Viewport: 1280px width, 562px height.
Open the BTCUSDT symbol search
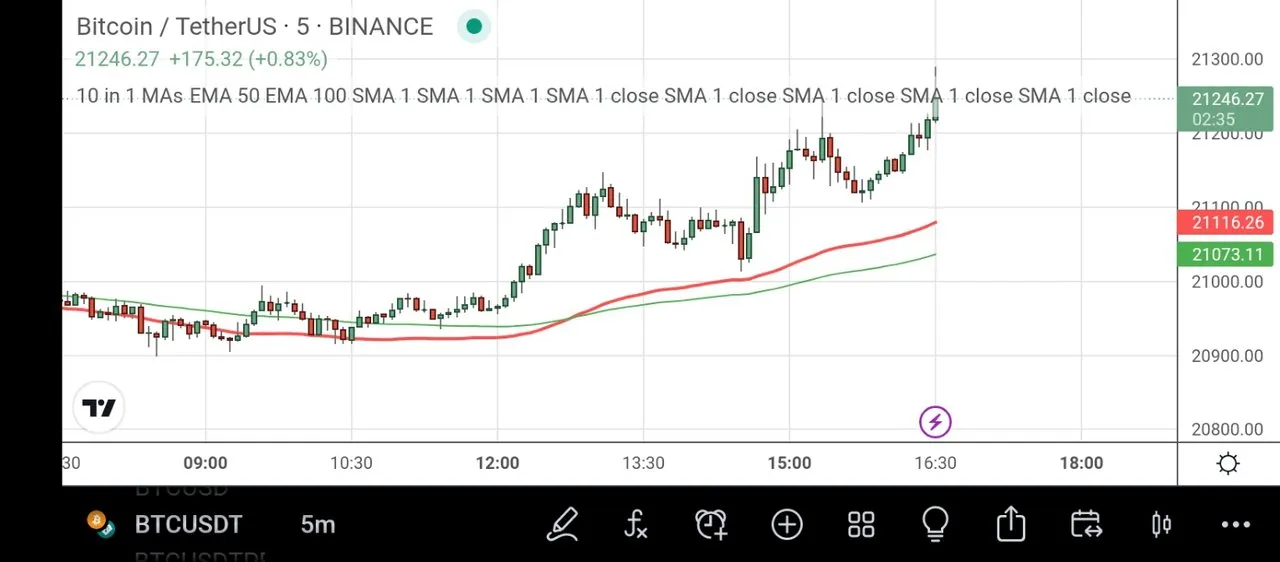[x=189, y=524]
